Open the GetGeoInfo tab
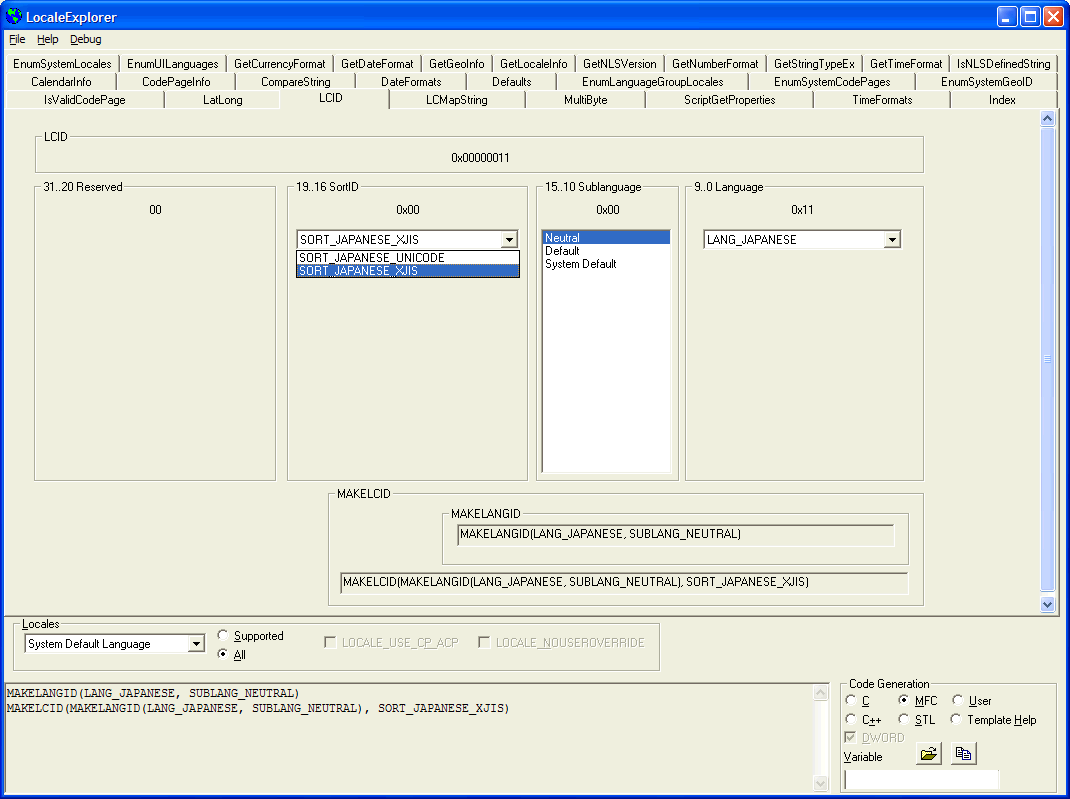 pyautogui.click(x=457, y=64)
